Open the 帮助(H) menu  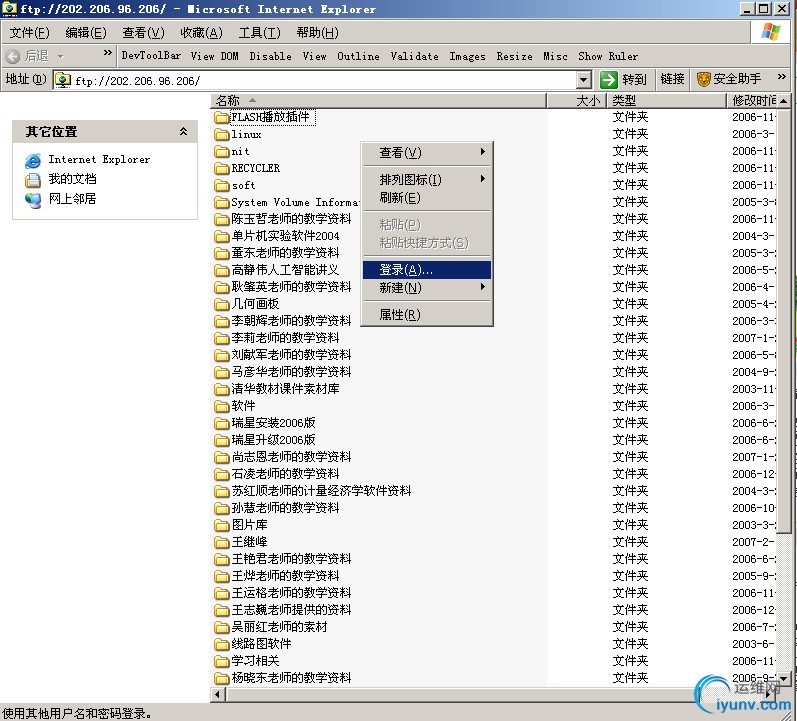pos(318,33)
